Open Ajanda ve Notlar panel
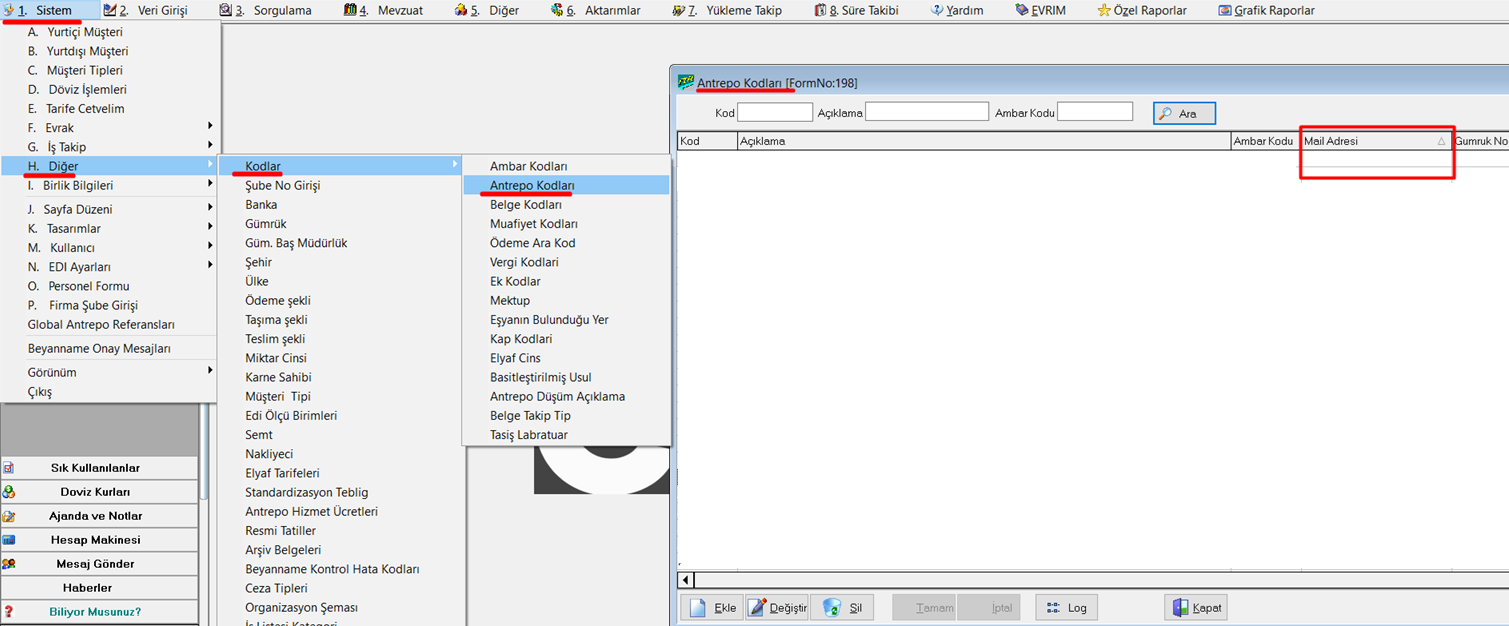The image size is (1509, 626). pyautogui.click(x=100, y=516)
